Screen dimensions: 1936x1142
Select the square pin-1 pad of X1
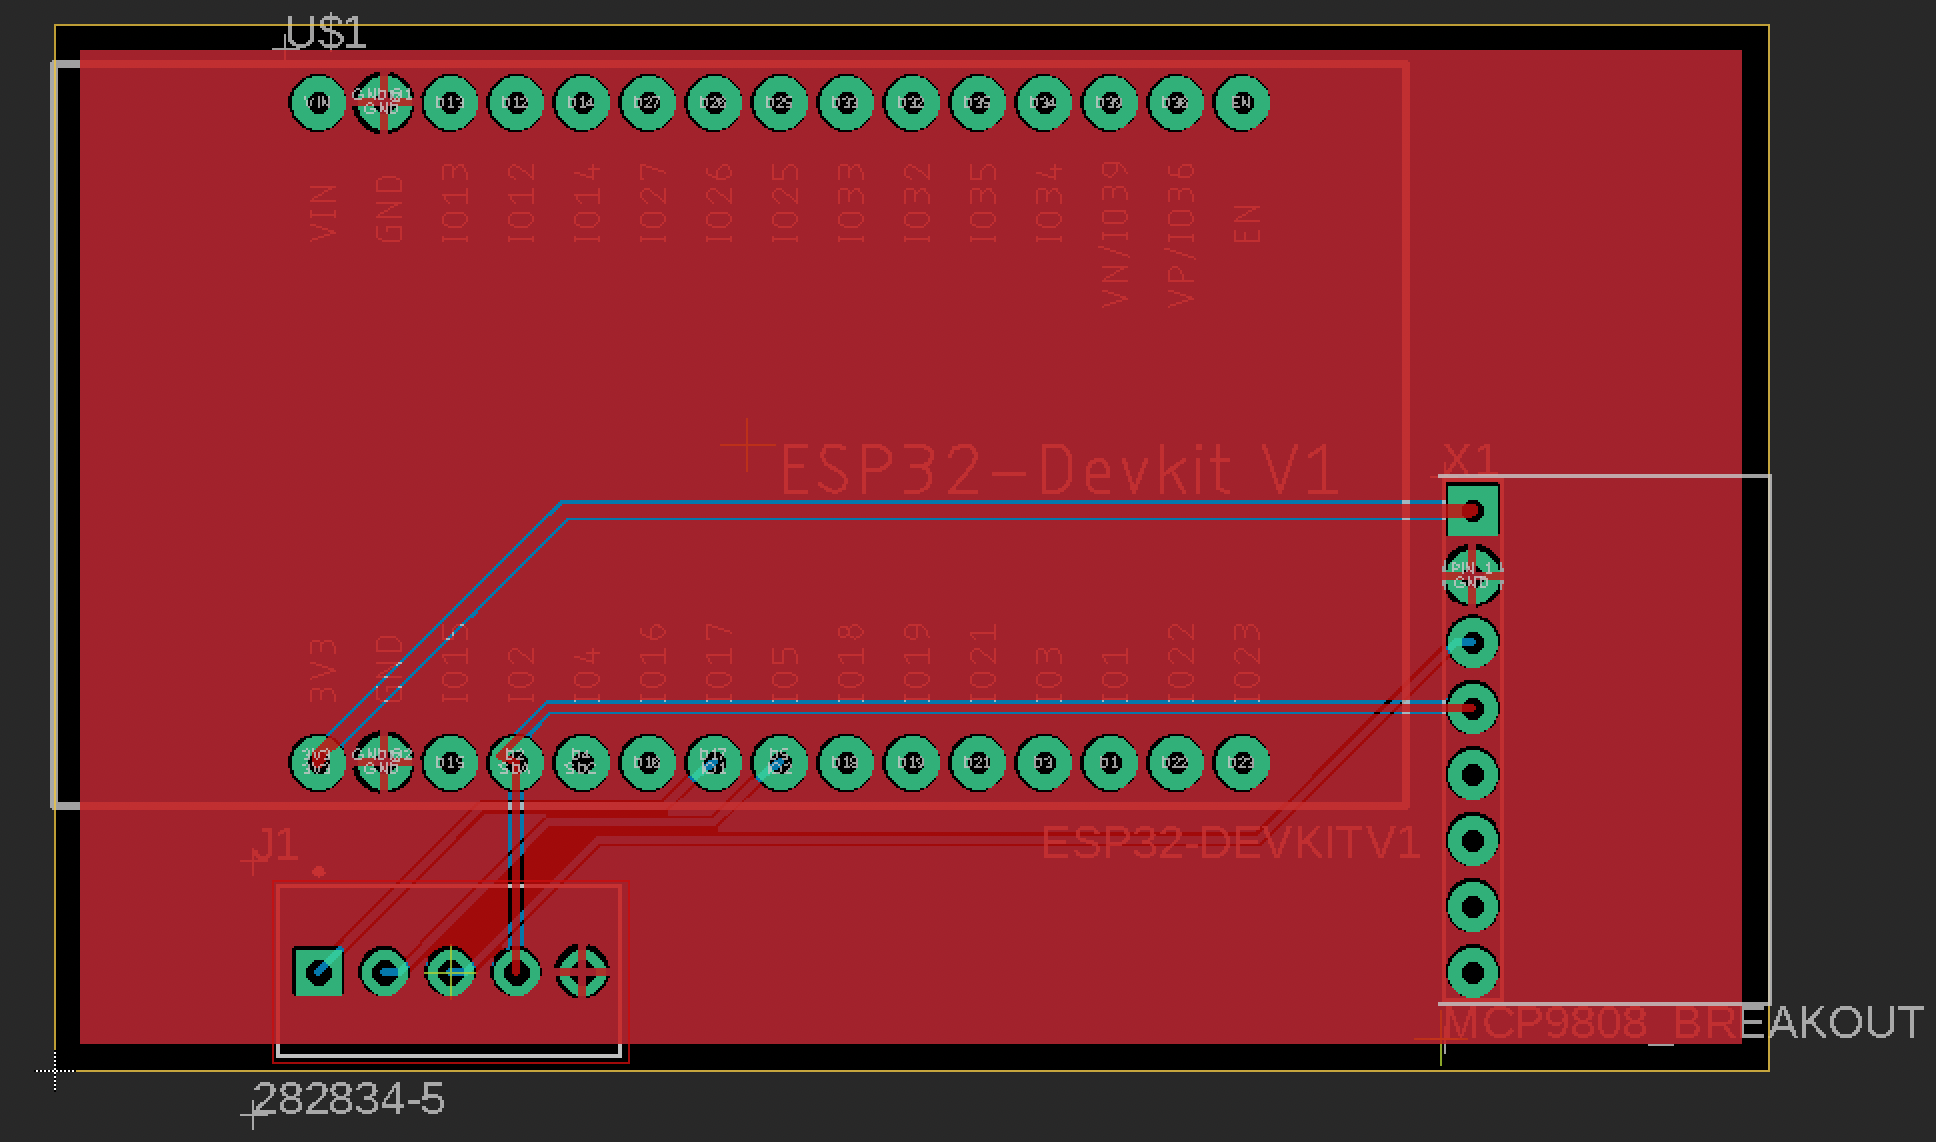coord(1472,510)
